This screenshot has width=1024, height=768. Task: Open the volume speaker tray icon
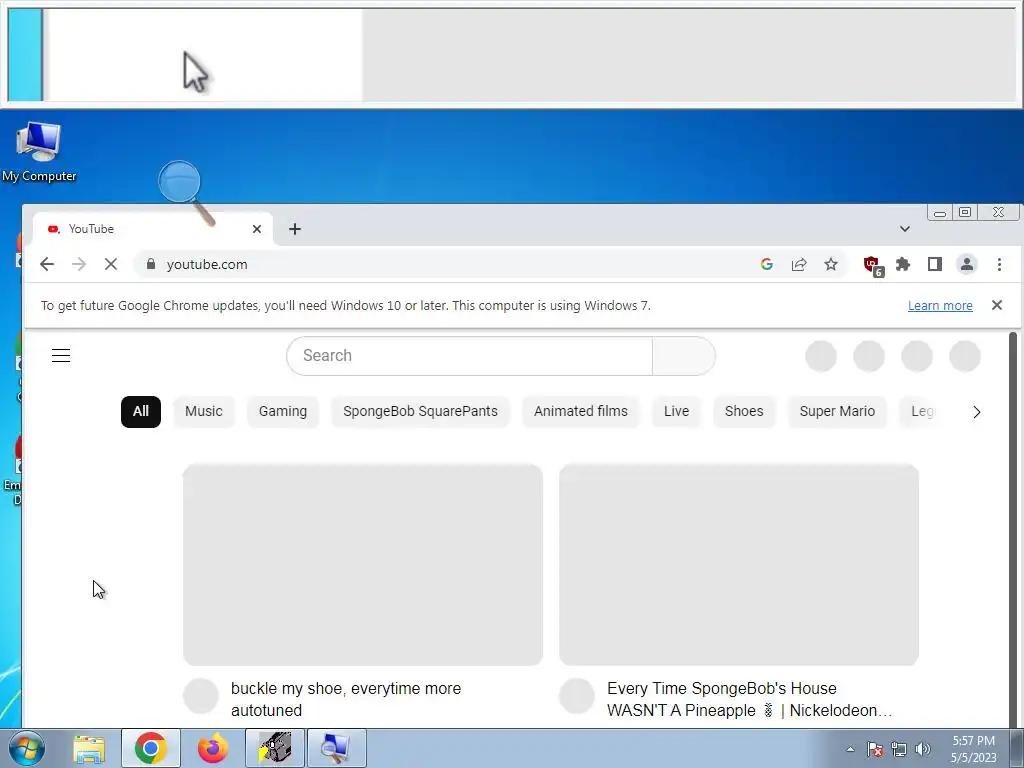922,749
